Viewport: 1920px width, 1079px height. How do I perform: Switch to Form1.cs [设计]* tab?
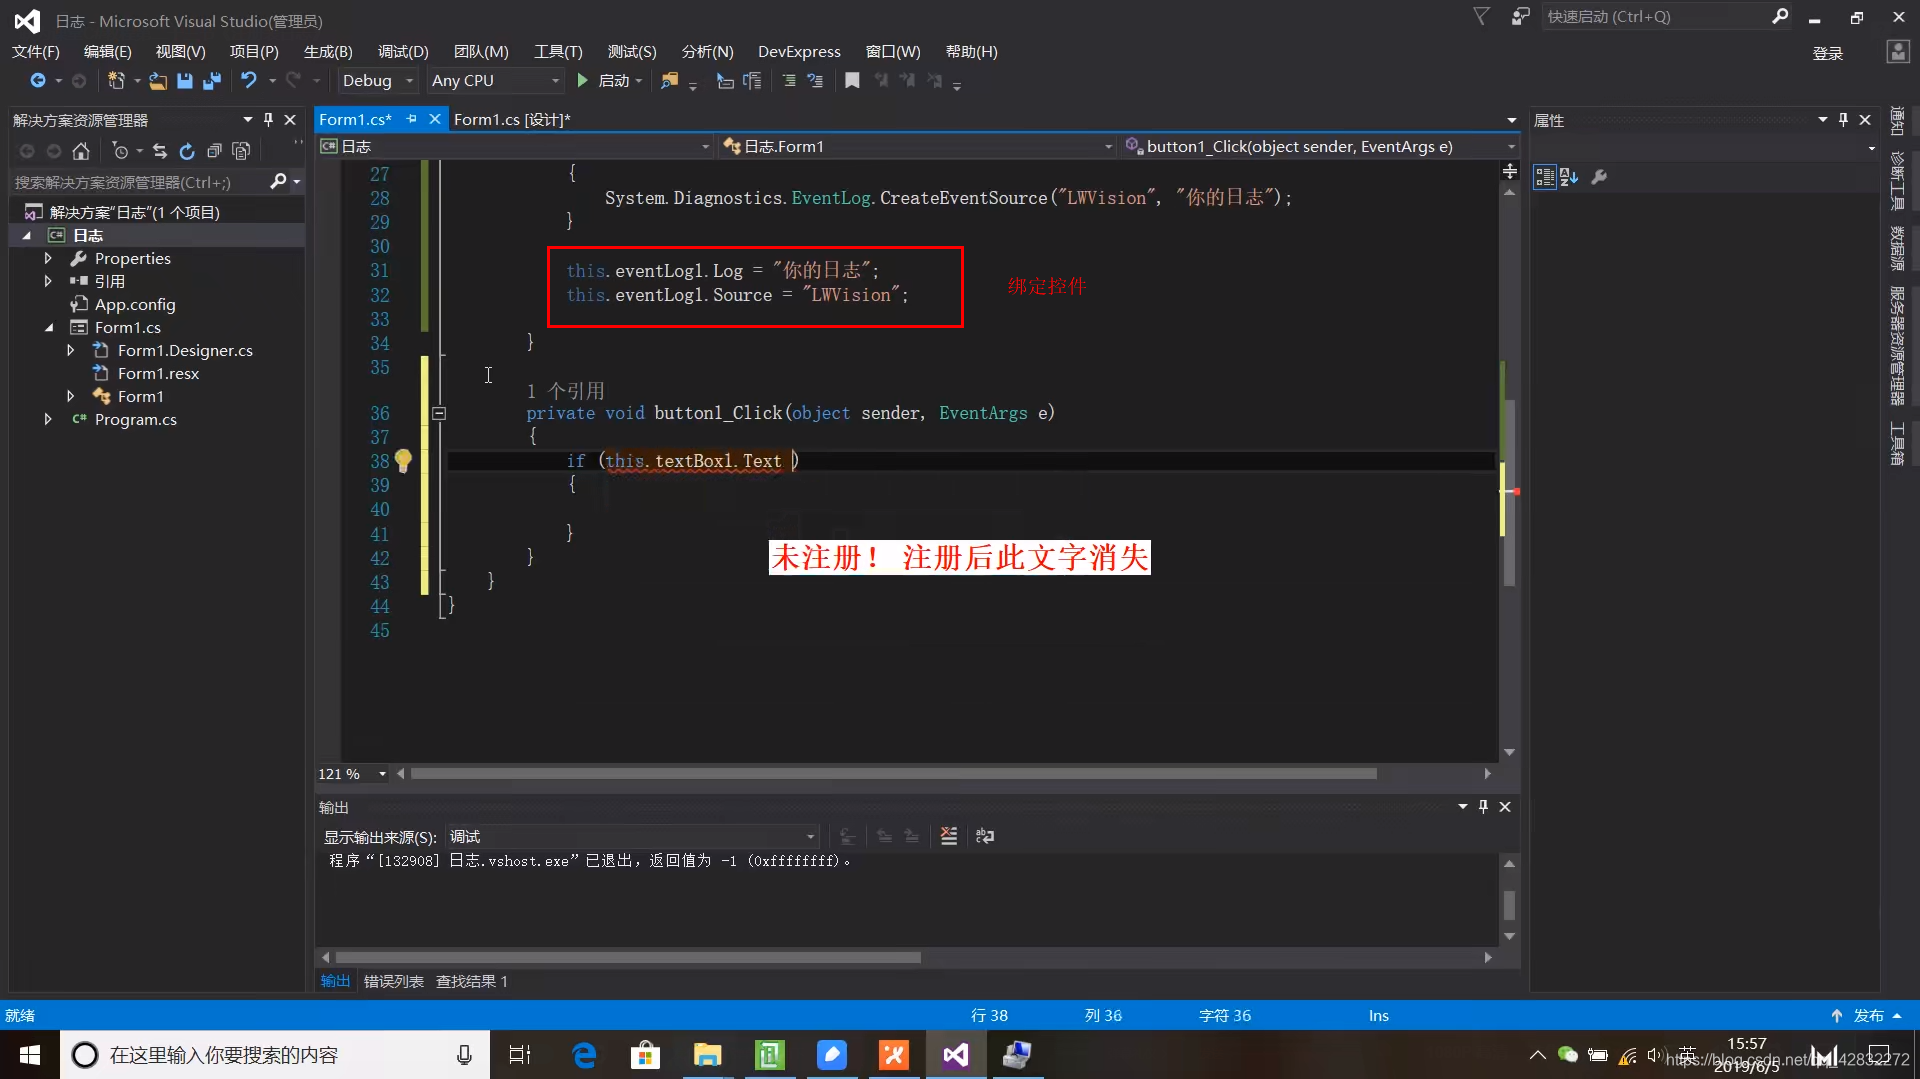point(512,119)
